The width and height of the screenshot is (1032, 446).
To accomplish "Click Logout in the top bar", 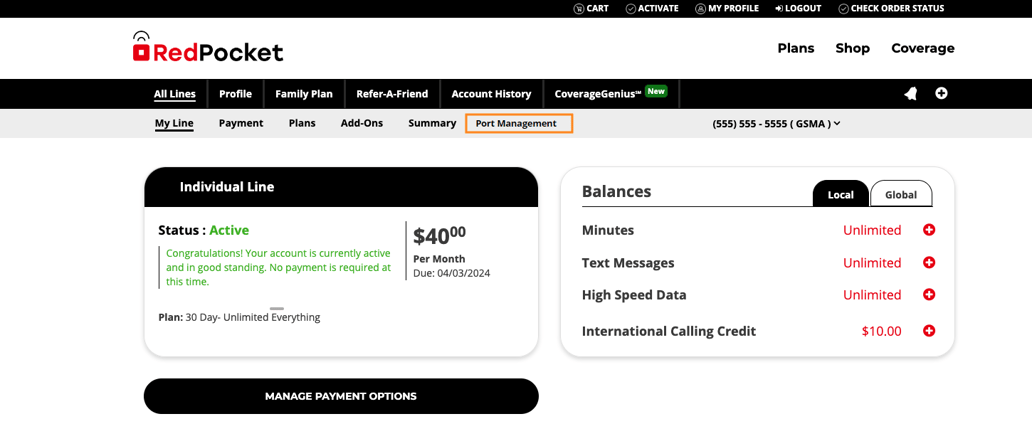I will pos(798,9).
